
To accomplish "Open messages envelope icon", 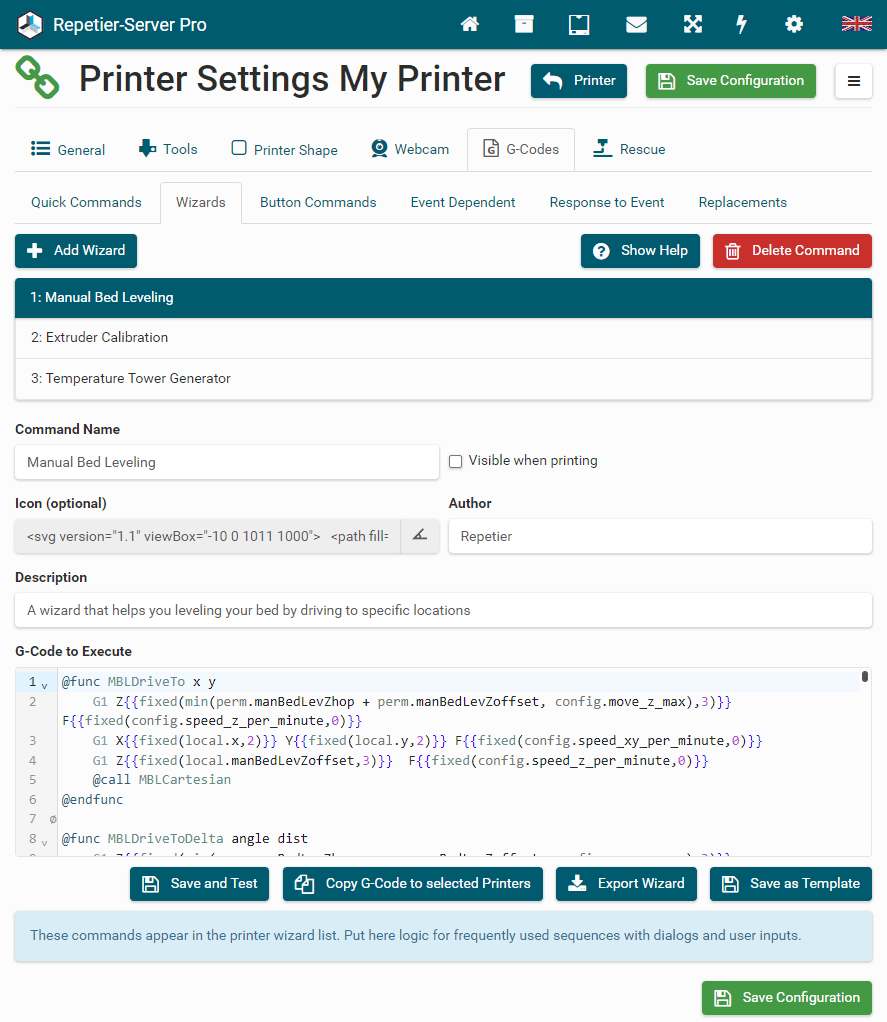I will (x=636, y=25).
